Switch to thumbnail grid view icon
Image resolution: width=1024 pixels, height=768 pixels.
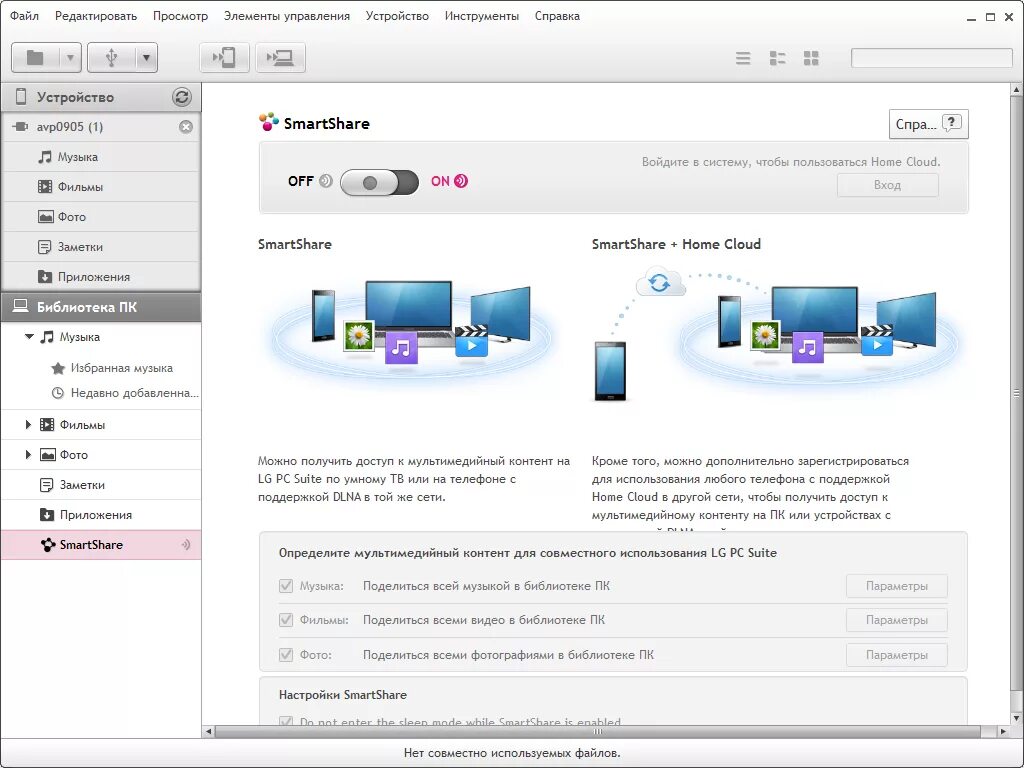(811, 58)
